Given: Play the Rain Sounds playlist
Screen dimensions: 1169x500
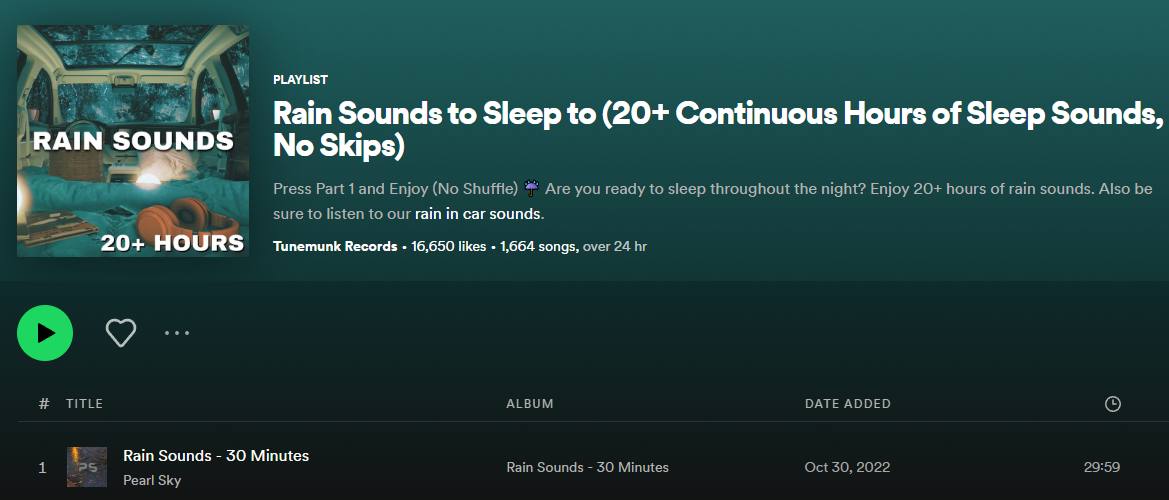Looking at the screenshot, I should coord(45,333).
